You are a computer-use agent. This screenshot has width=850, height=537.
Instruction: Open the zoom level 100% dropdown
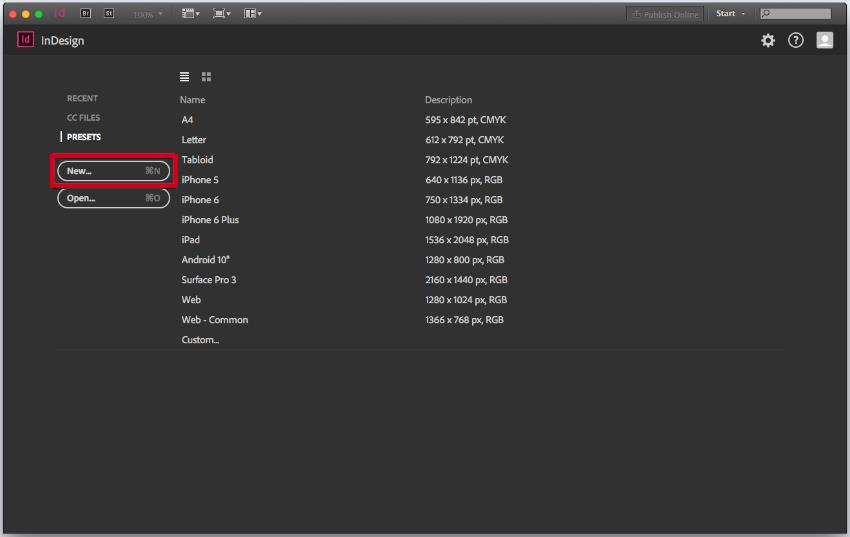(x=147, y=14)
